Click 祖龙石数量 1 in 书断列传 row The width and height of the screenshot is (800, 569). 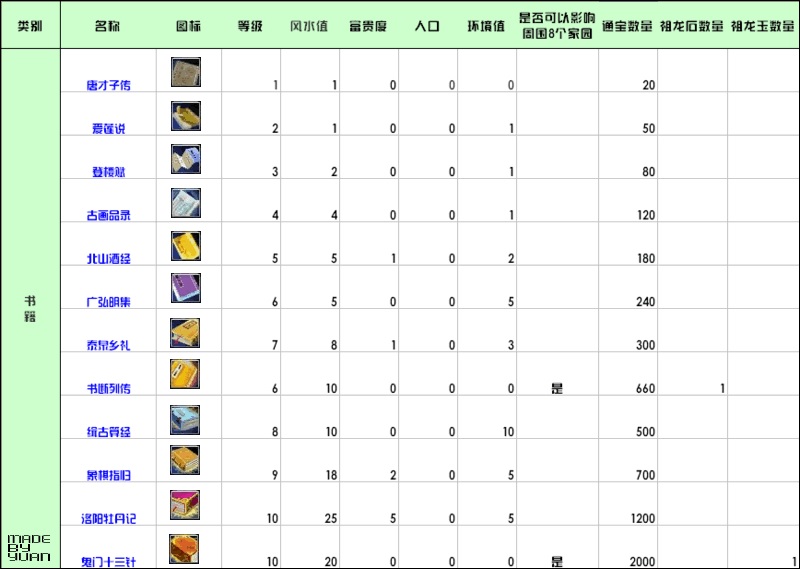click(722, 389)
